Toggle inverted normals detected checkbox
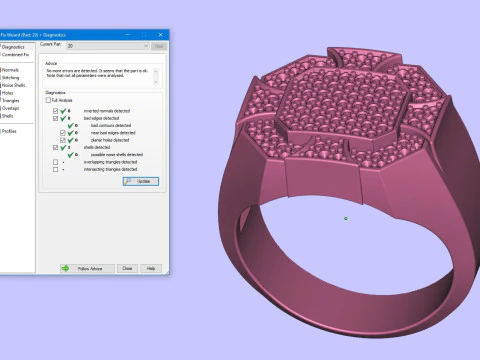The image size is (480, 360). click(56, 111)
